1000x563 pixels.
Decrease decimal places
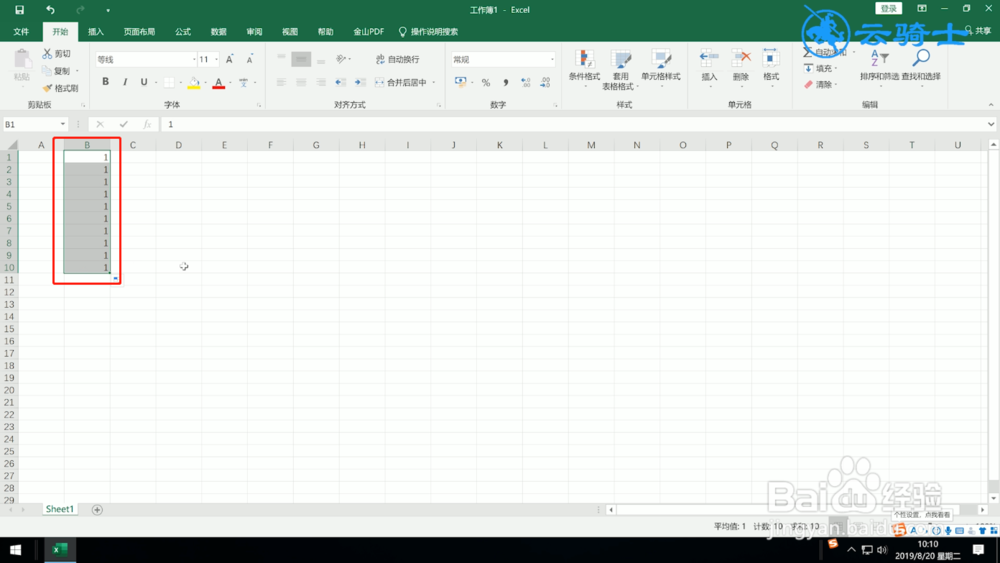pos(545,82)
